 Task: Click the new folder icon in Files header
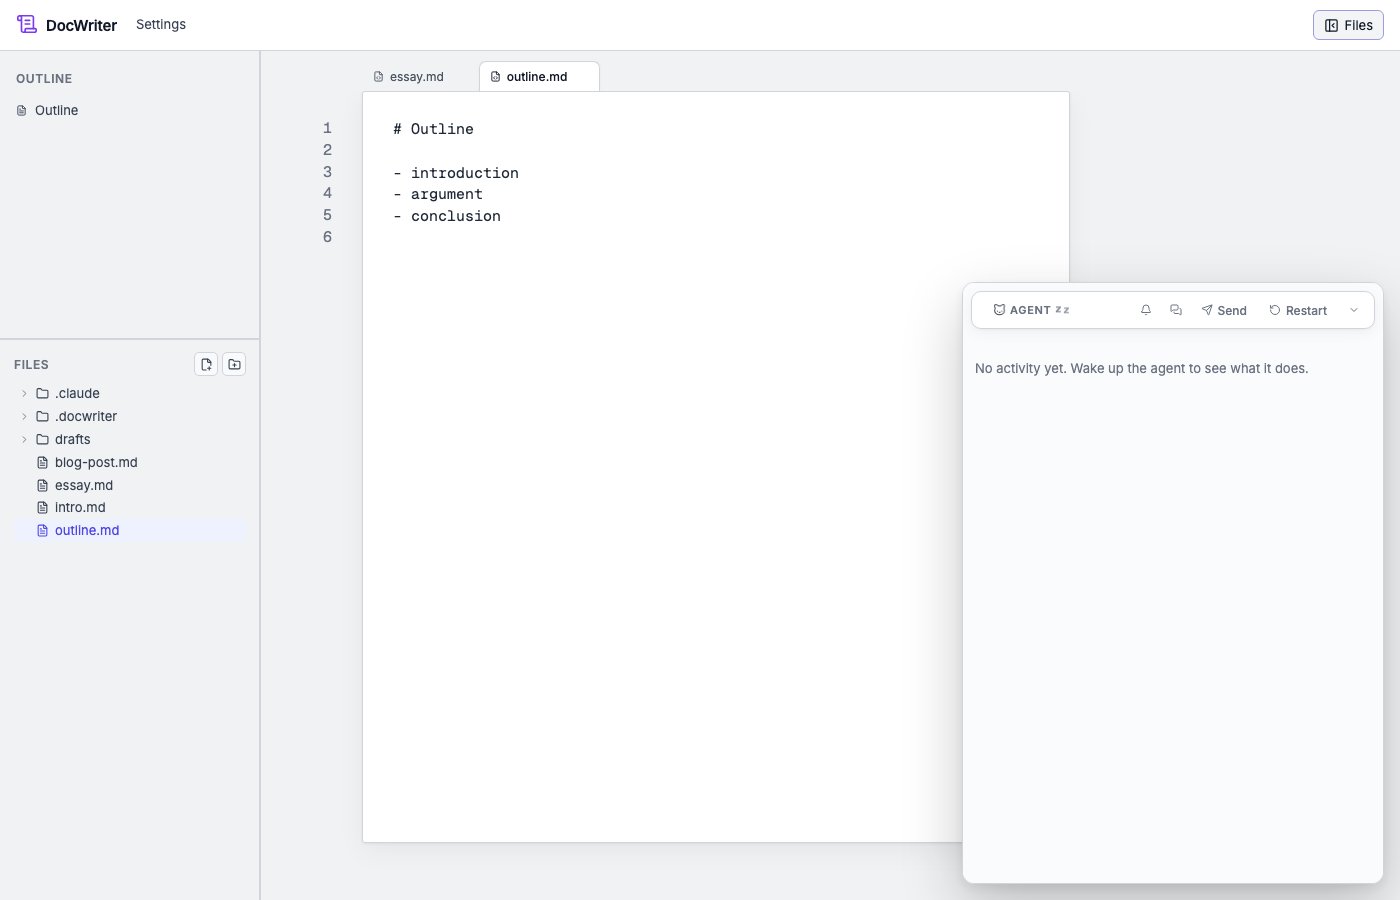(234, 364)
